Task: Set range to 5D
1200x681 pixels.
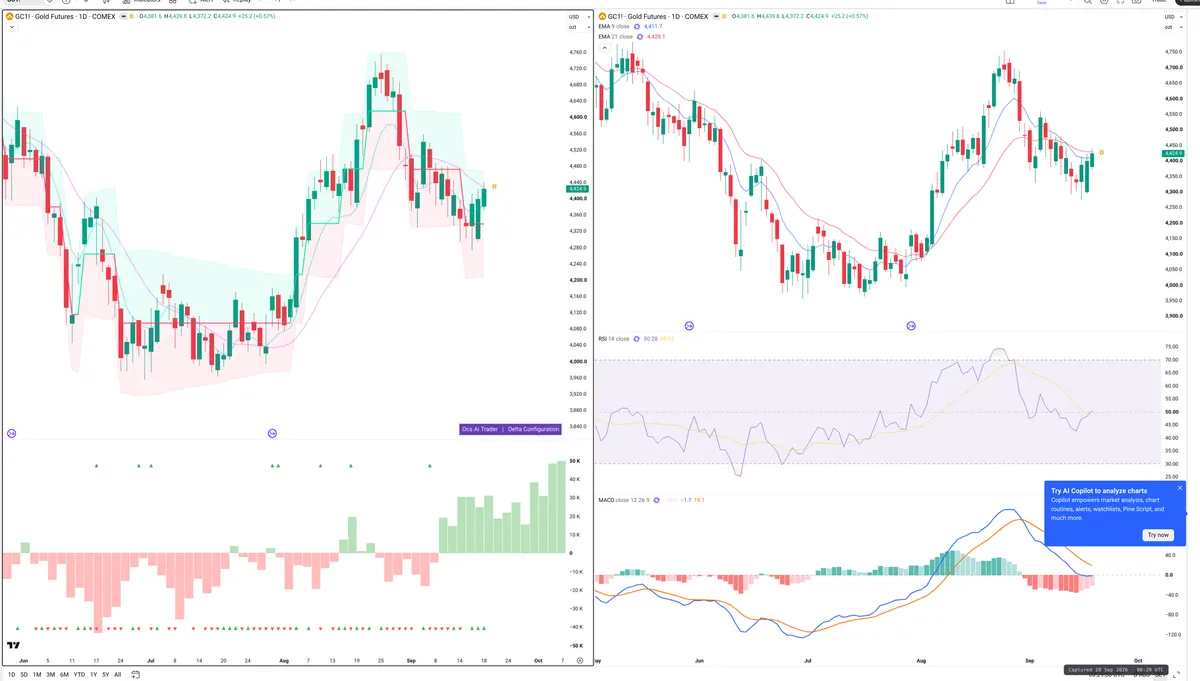Action: tap(24, 675)
